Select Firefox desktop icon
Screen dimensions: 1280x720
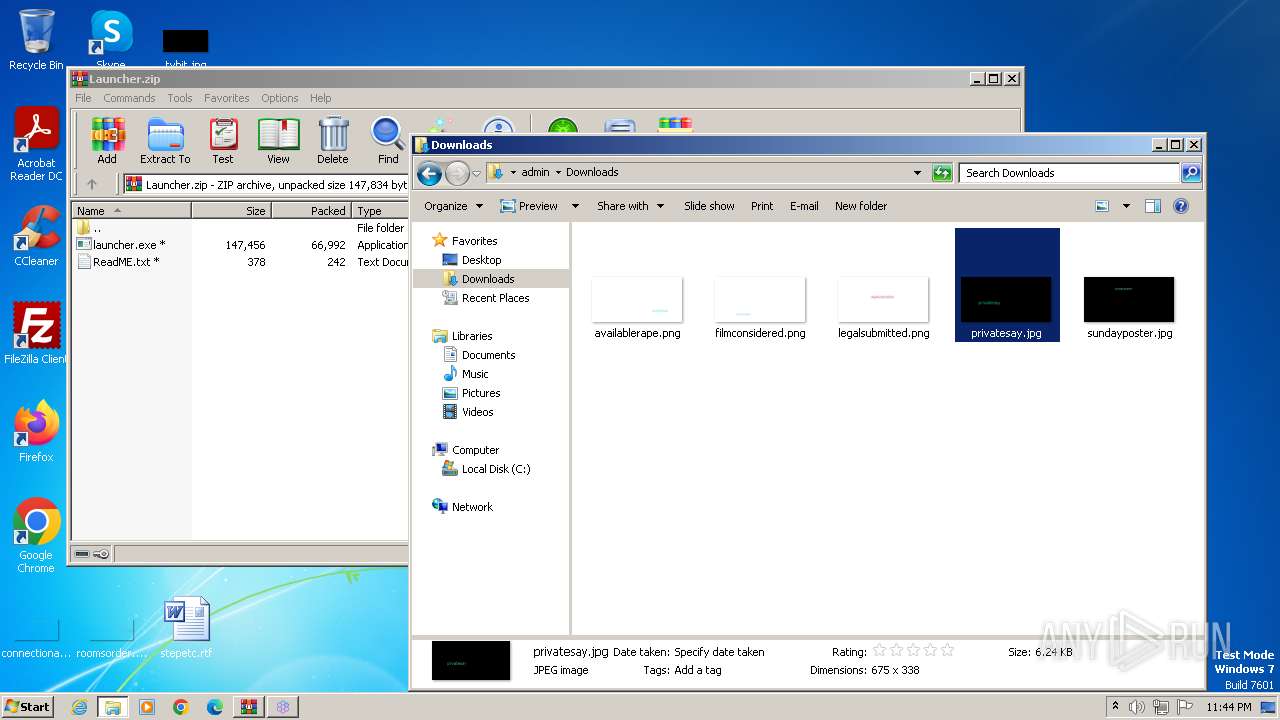36,431
